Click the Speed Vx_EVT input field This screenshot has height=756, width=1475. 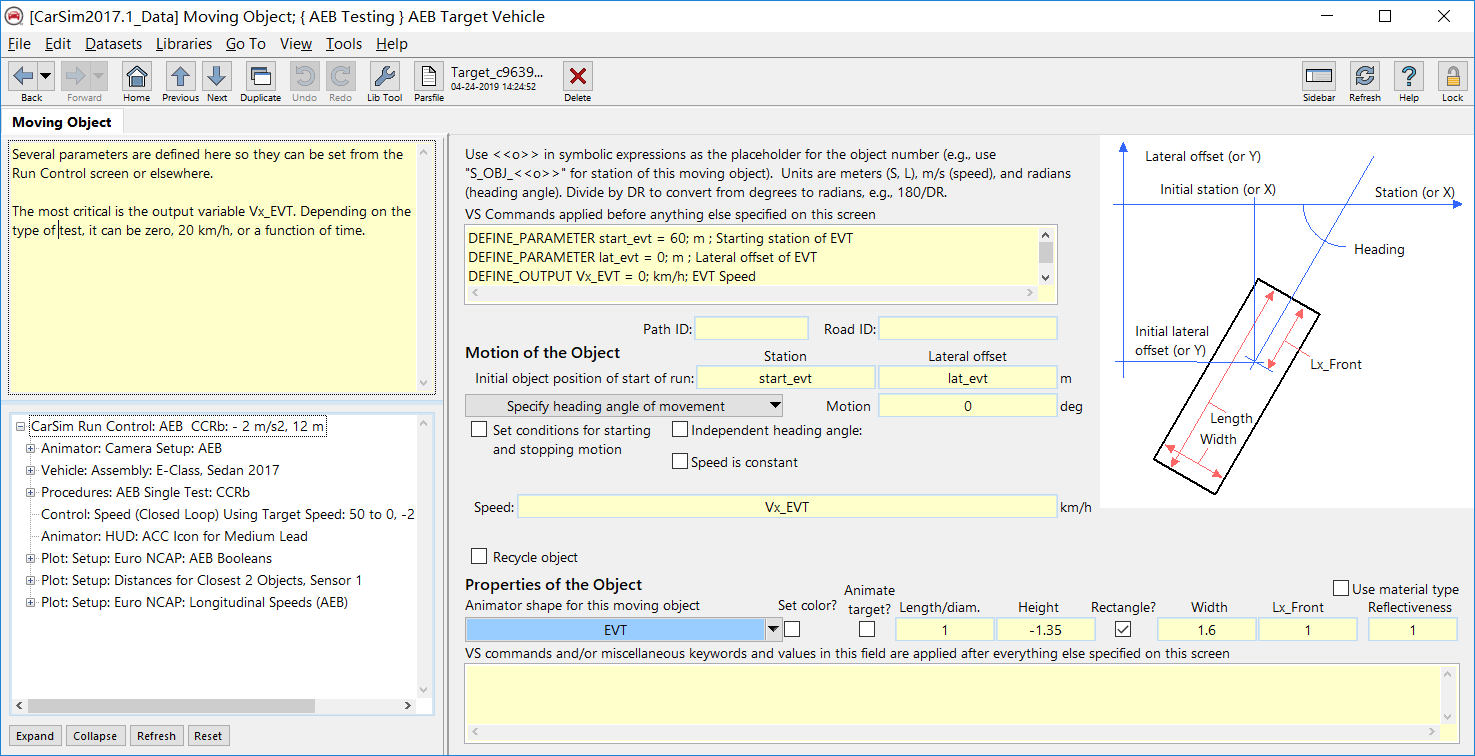click(786, 507)
